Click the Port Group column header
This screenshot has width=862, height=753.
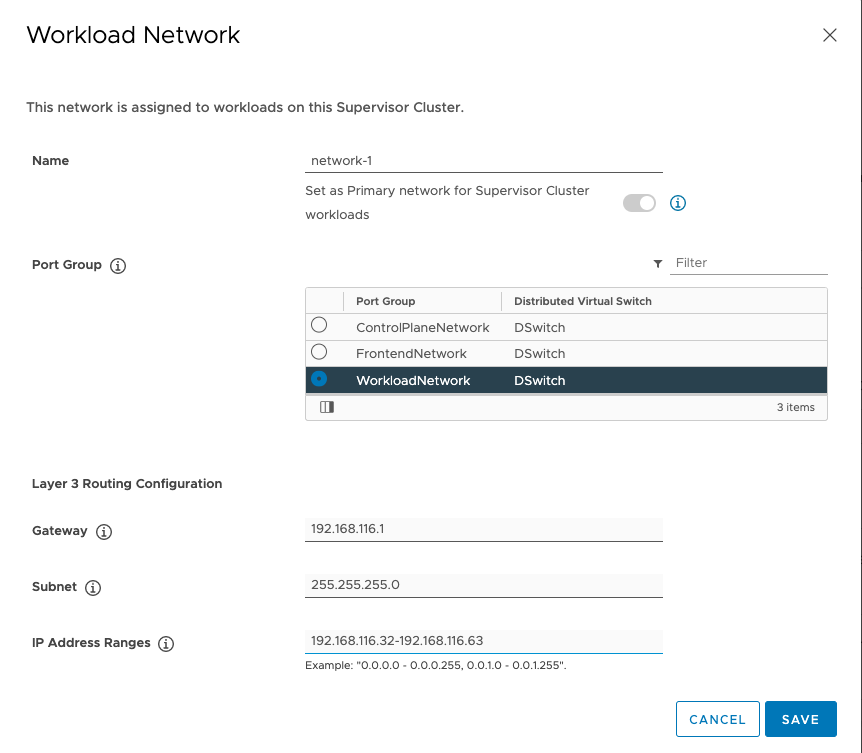[386, 301]
